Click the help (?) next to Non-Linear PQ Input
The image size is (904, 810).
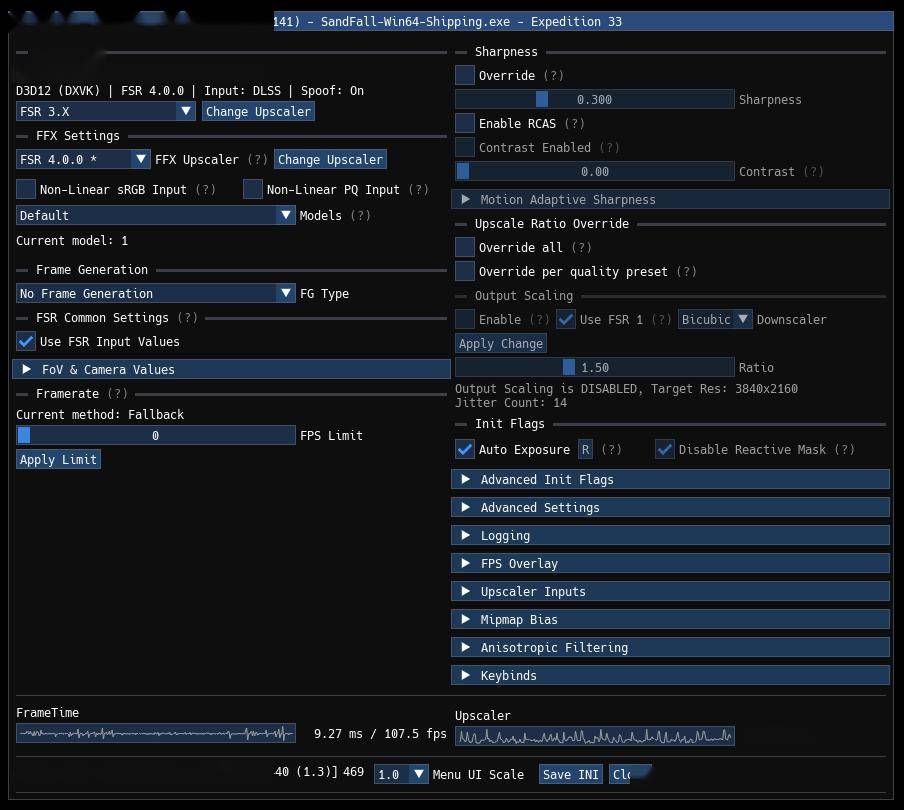point(418,189)
